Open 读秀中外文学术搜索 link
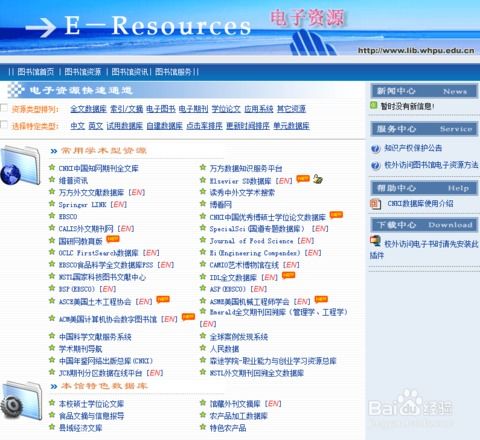Viewport: 480px width, 440px height. pos(242,193)
